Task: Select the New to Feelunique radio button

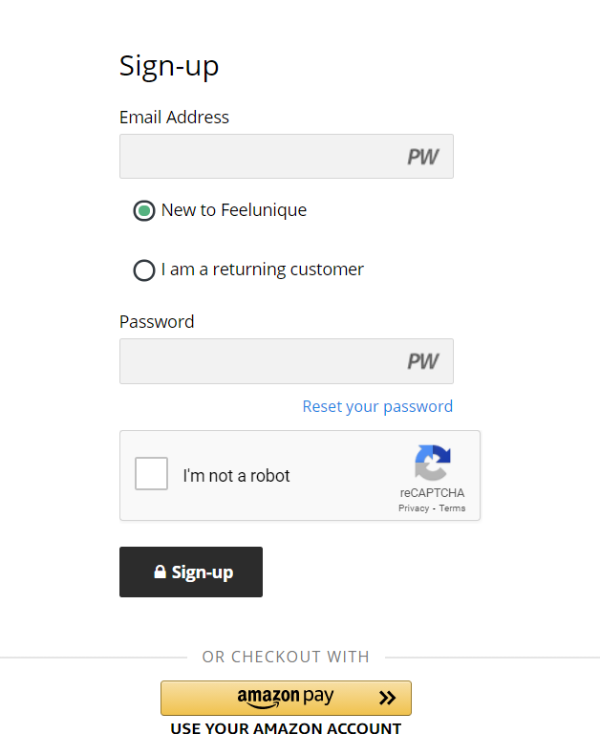Action: [x=144, y=211]
